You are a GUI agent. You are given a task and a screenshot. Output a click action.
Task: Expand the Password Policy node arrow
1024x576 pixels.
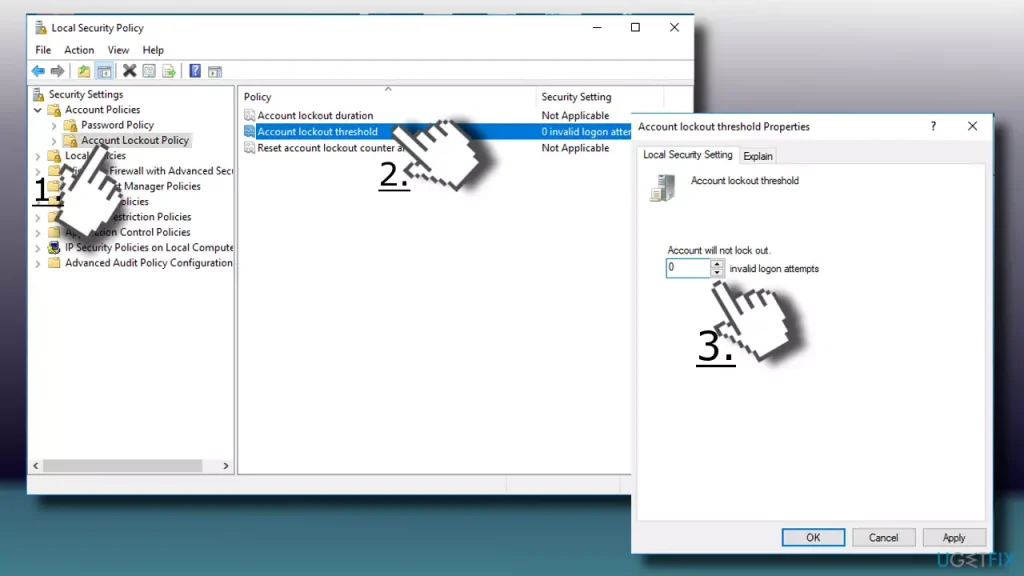click(54, 126)
